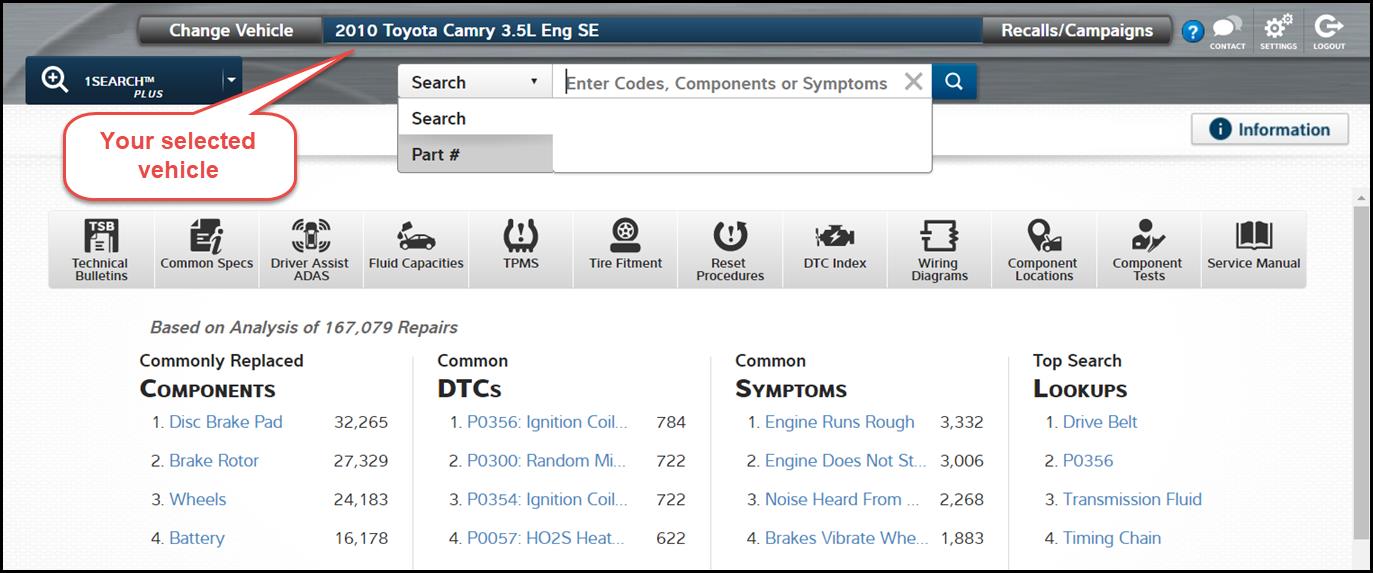Image resolution: width=1373 pixels, height=573 pixels.
Task: Open Reset Procedures icon
Action: click(x=730, y=249)
